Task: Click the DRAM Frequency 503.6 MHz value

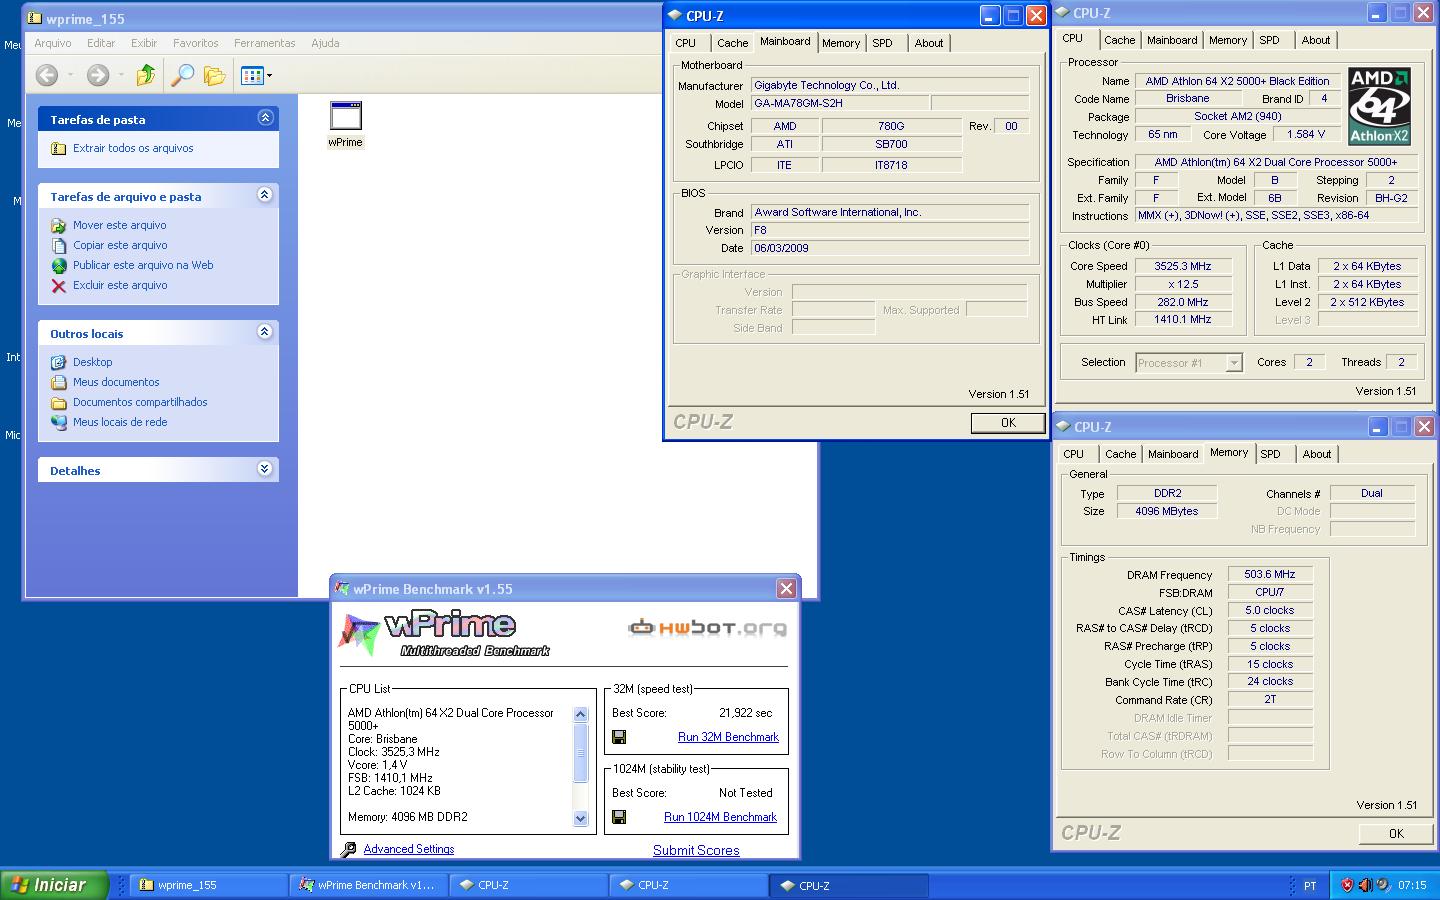Action: pyautogui.click(x=1270, y=574)
